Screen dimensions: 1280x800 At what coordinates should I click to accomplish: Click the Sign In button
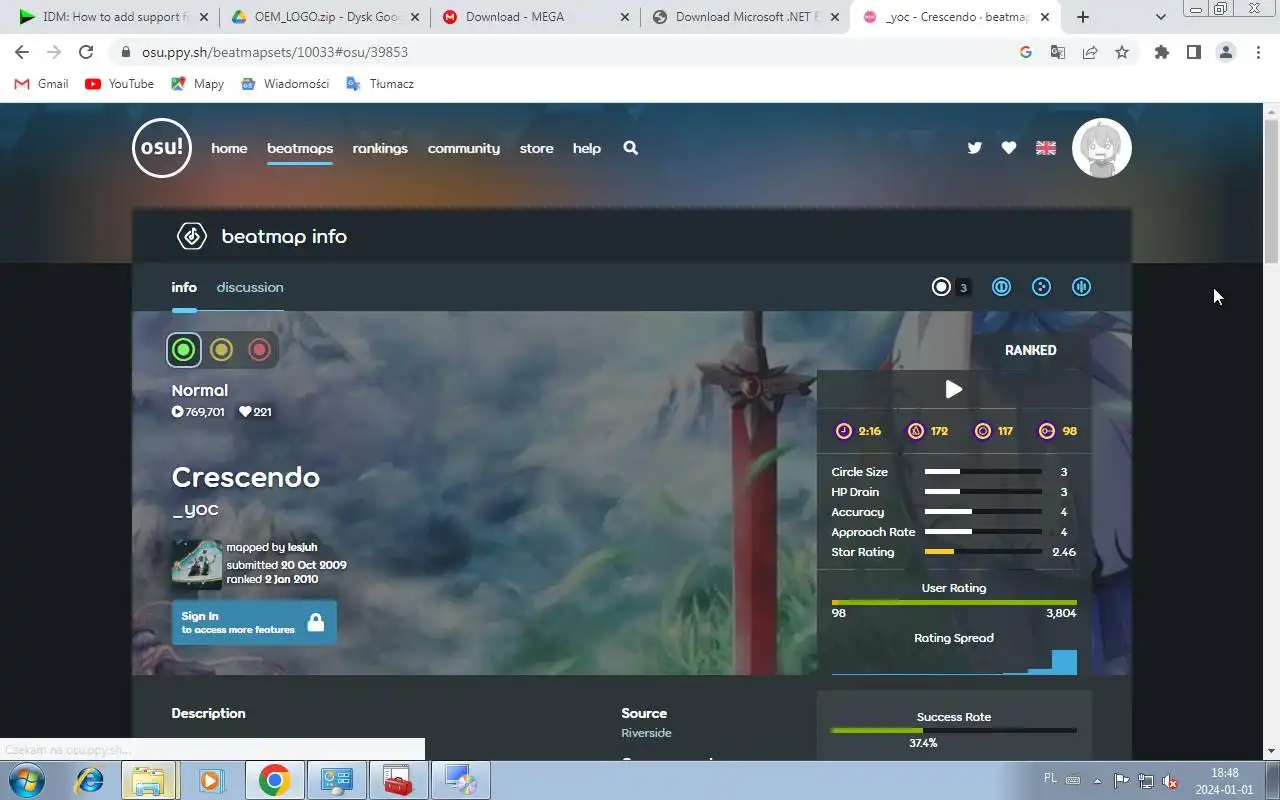click(x=254, y=622)
